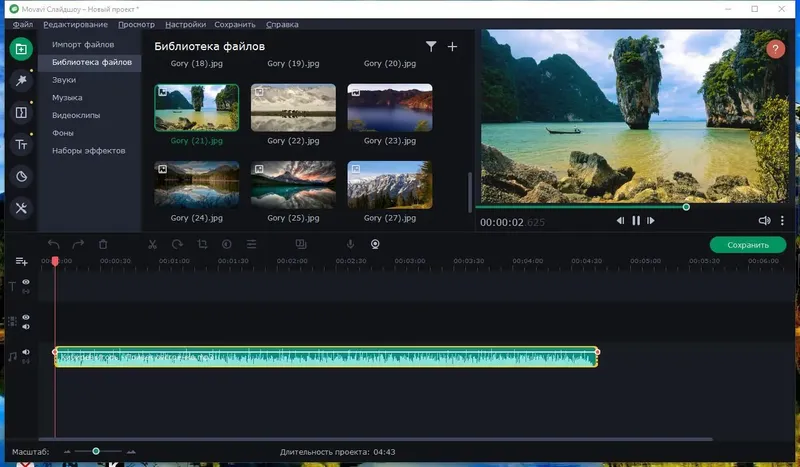
Task: Mute preview volume speaker icon
Action: (764, 220)
